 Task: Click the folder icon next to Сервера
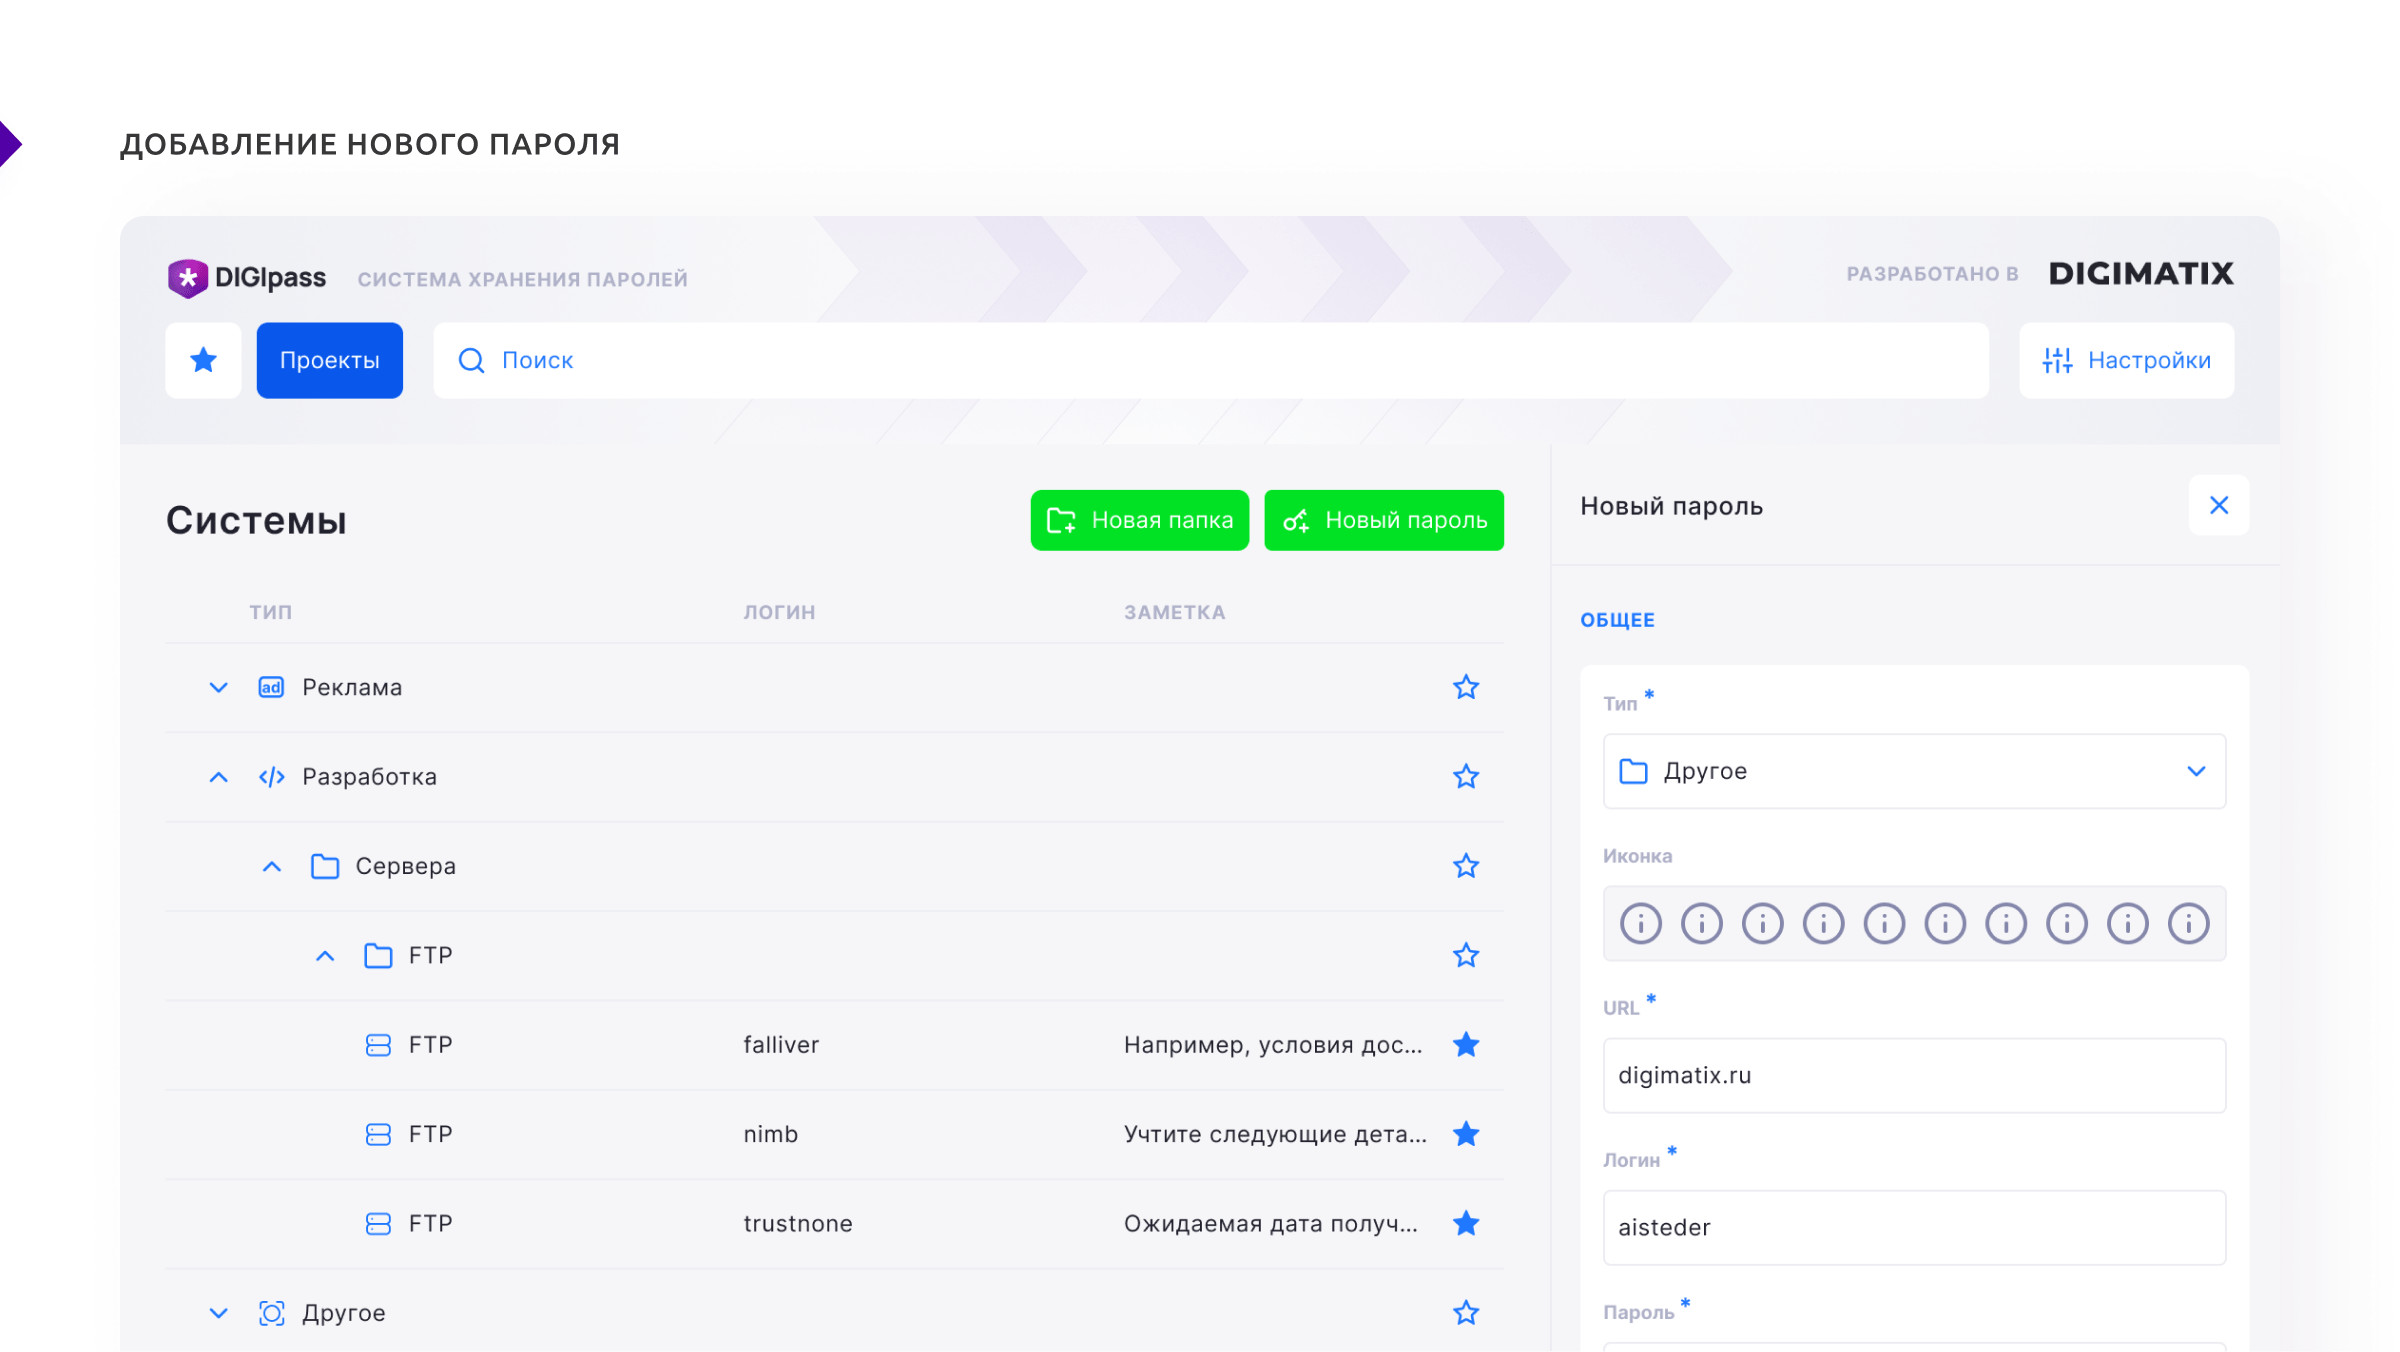click(x=325, y=866)
